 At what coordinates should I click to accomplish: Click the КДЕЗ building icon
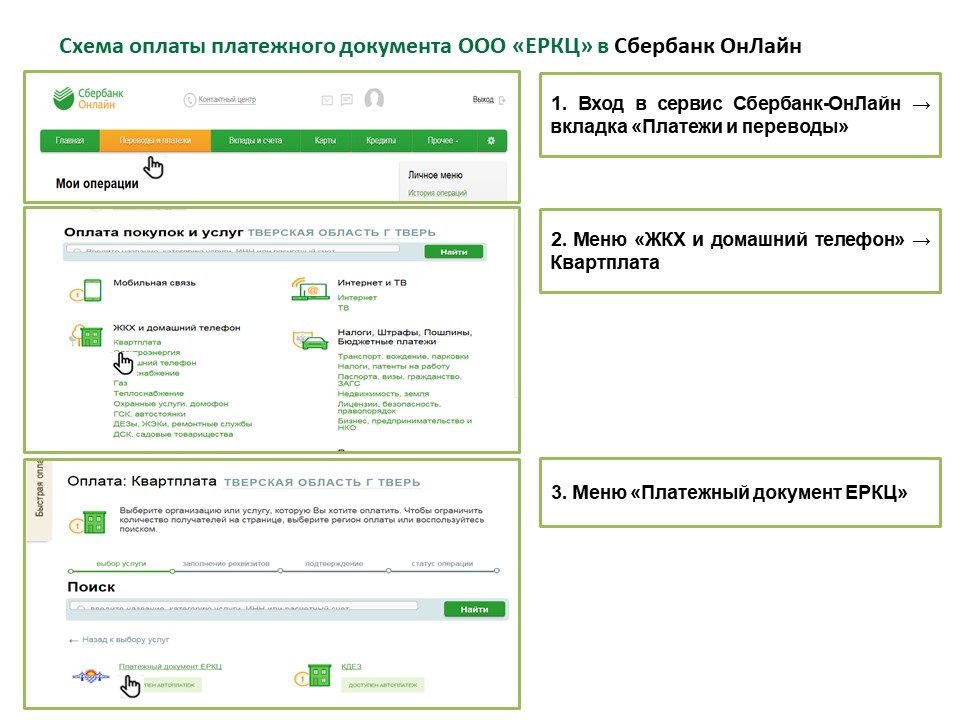tap(313, 675)
